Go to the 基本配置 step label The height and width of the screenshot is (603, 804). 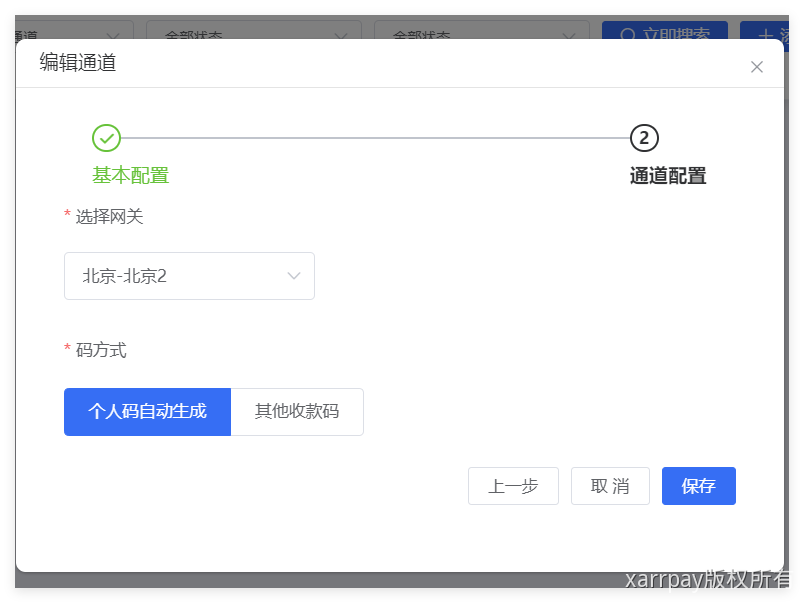coord(131,176)
